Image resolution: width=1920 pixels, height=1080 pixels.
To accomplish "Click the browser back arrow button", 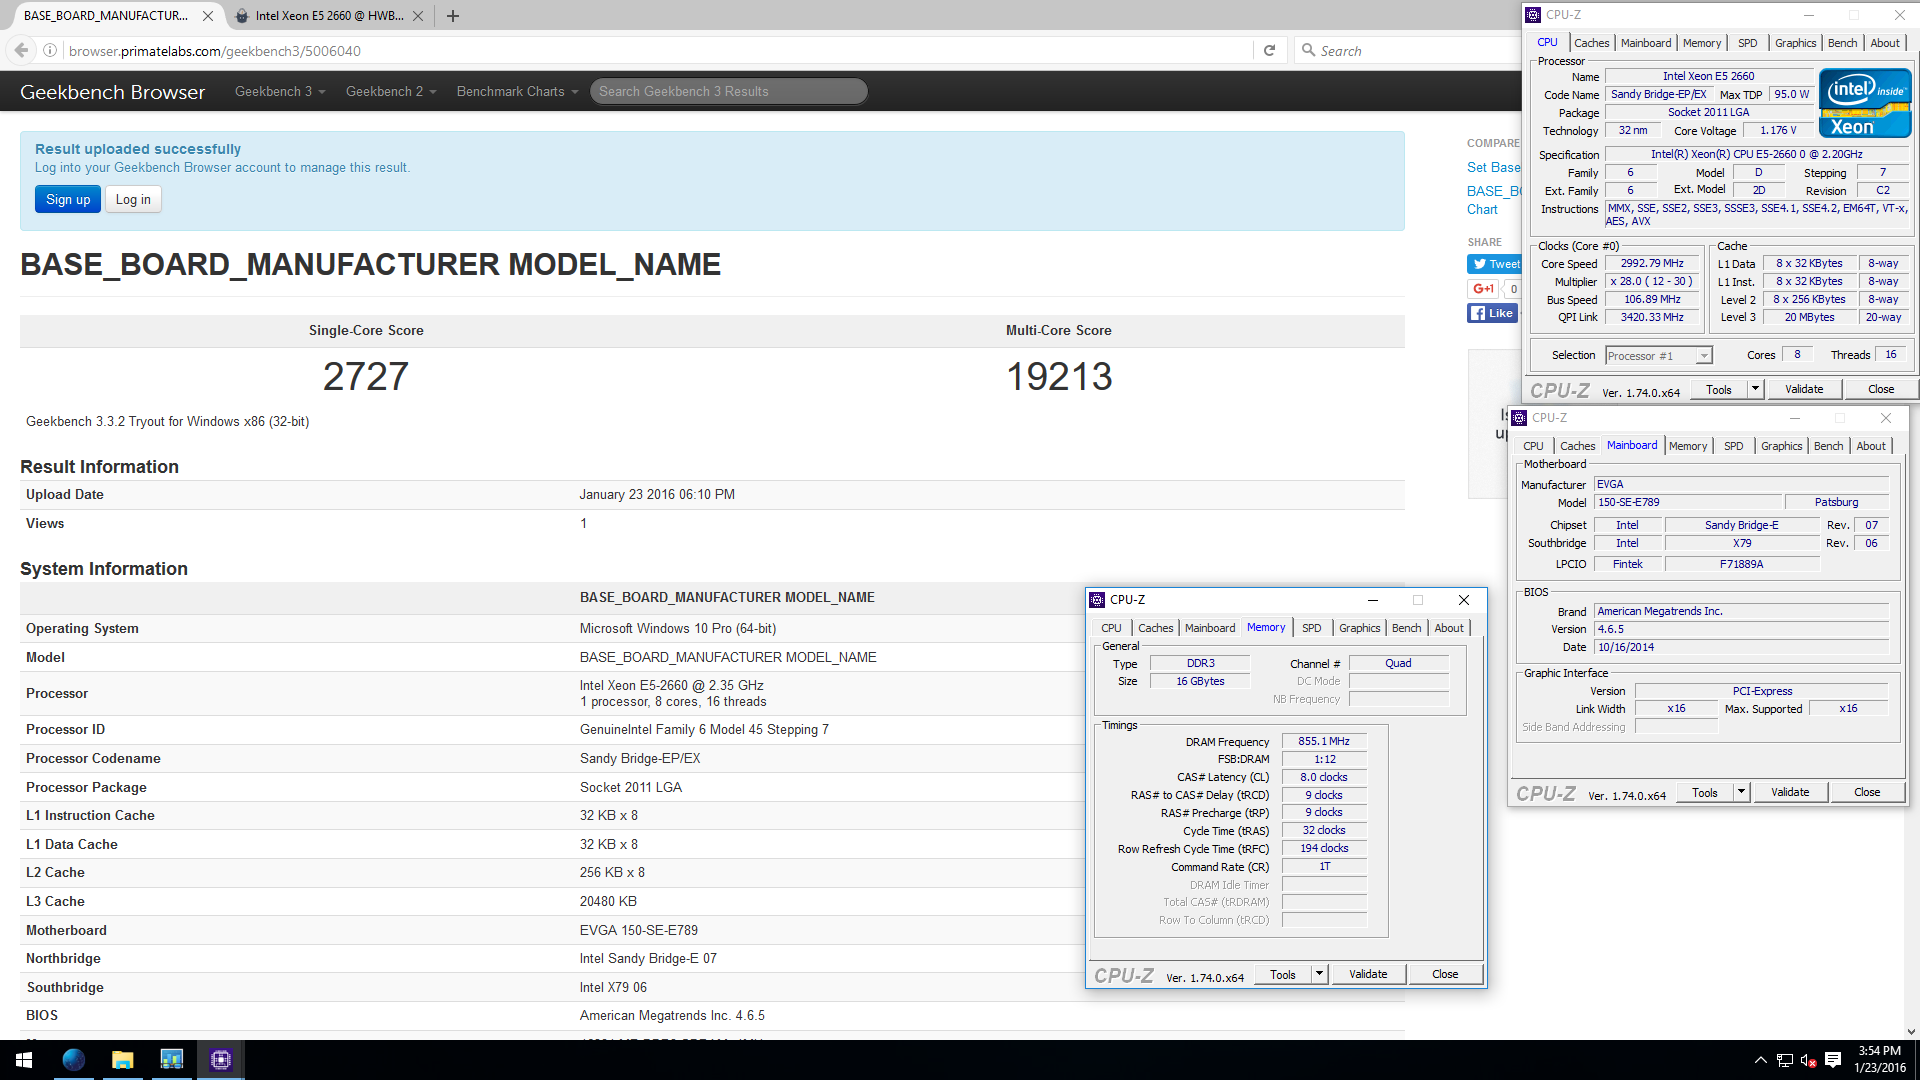I will (21, 50).
